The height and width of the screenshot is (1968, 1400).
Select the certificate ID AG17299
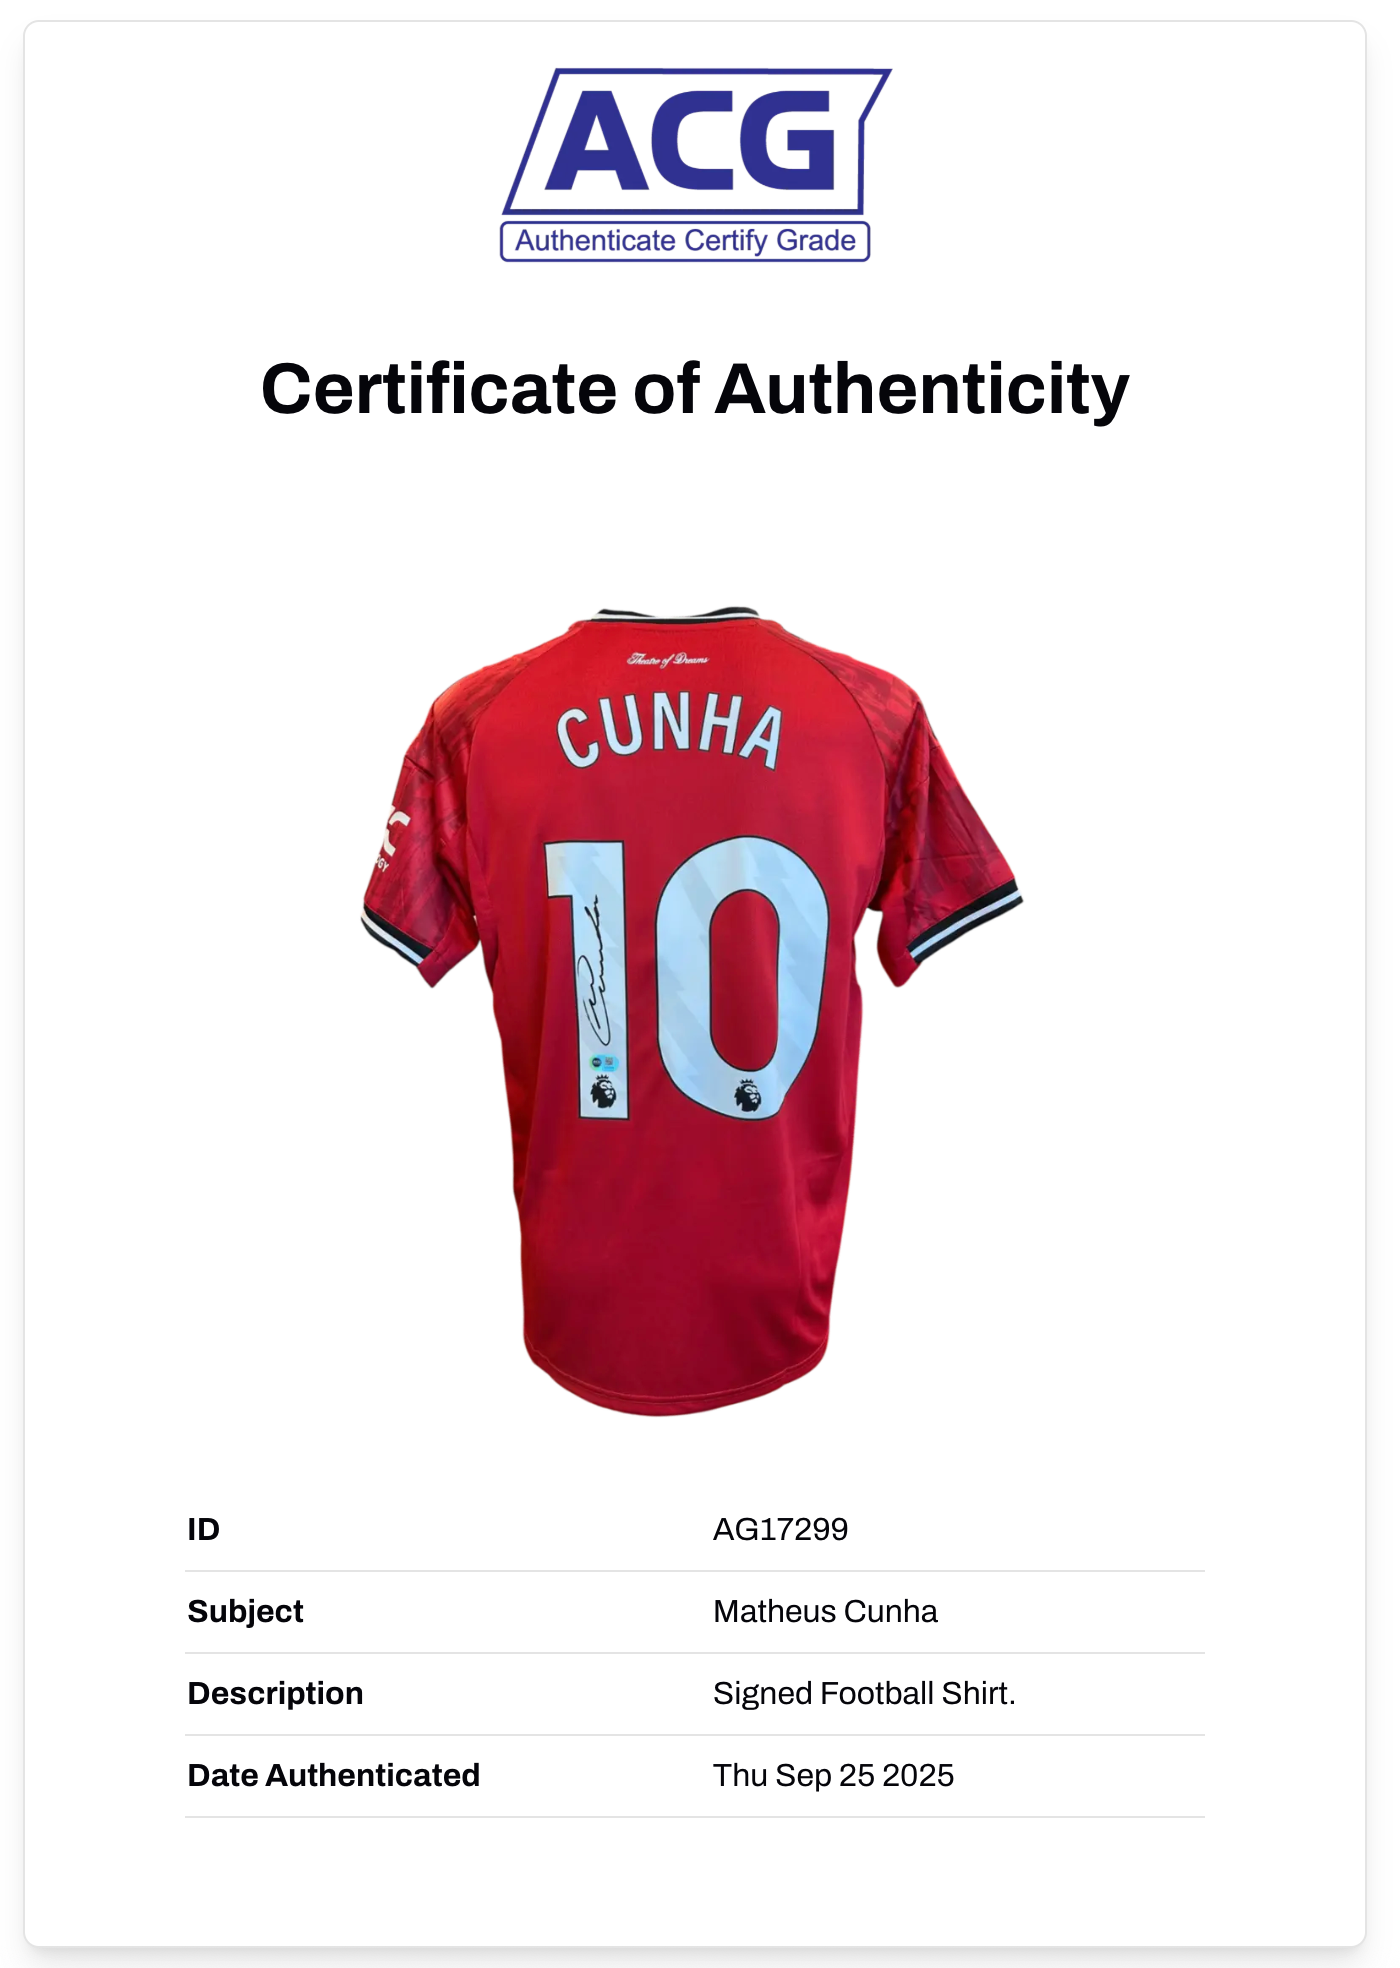[780, 1529]
